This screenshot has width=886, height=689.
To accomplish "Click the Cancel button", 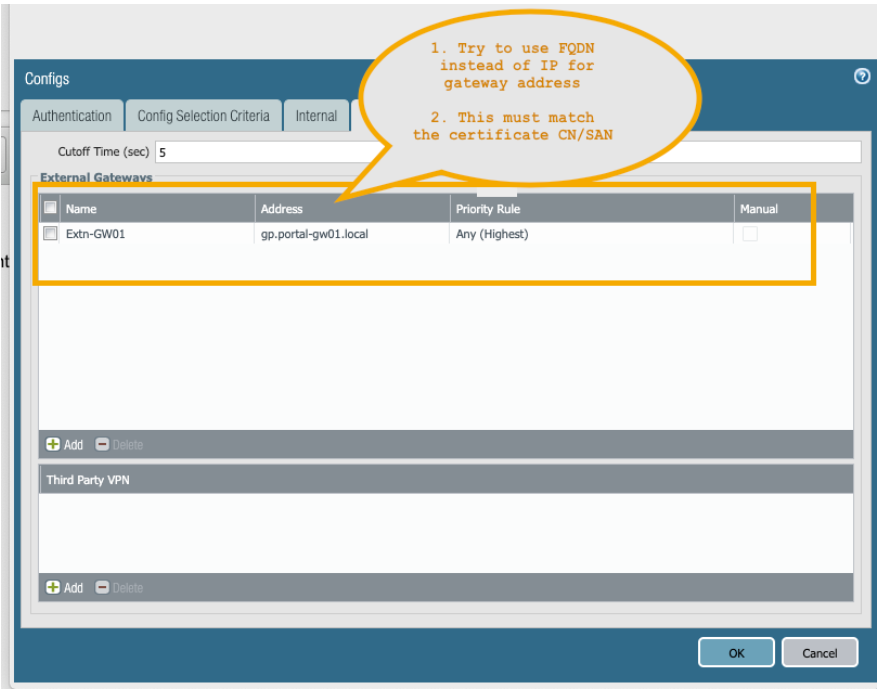I will 820,652.
